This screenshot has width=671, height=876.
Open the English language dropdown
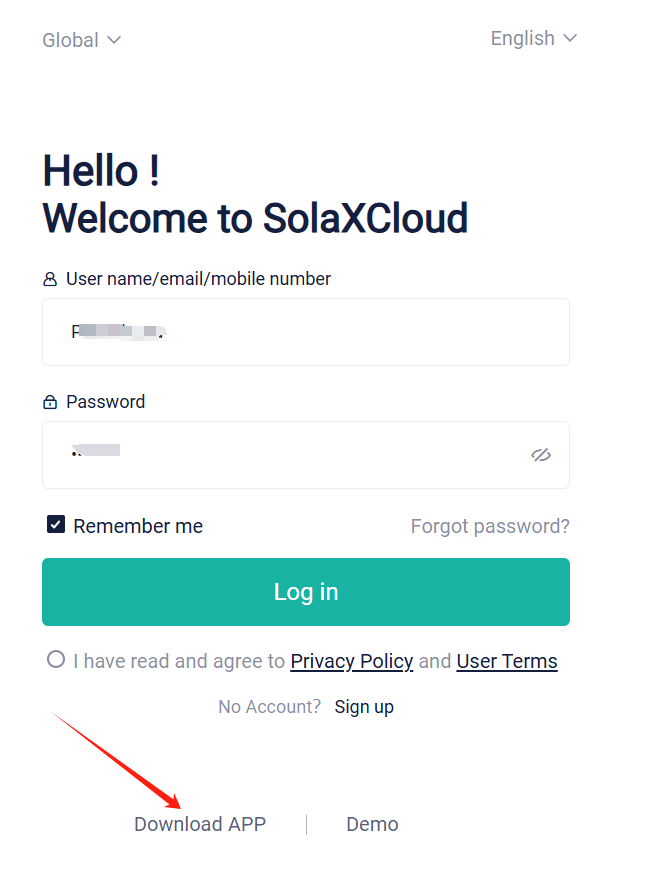click(x=534, y=39)
